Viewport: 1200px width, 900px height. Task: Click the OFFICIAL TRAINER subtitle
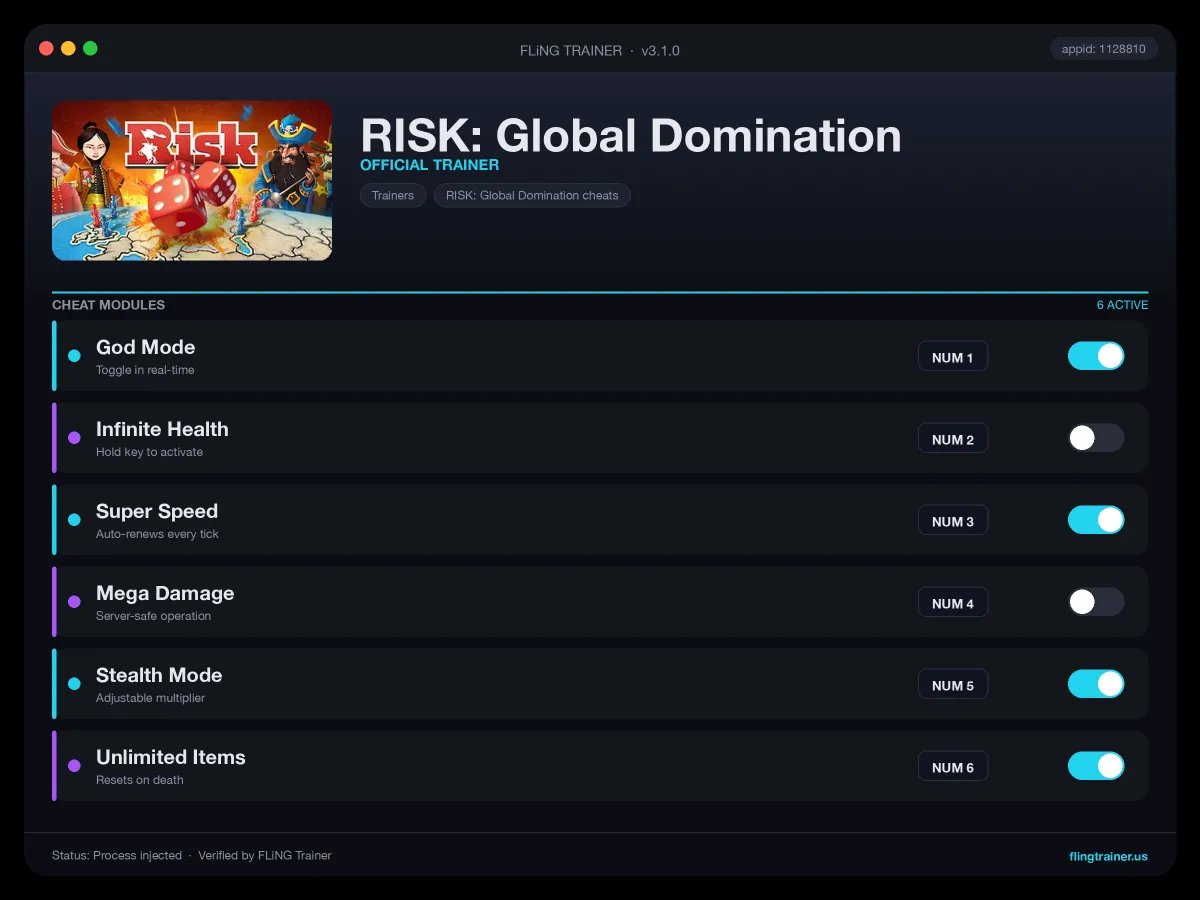coord(430,165)
